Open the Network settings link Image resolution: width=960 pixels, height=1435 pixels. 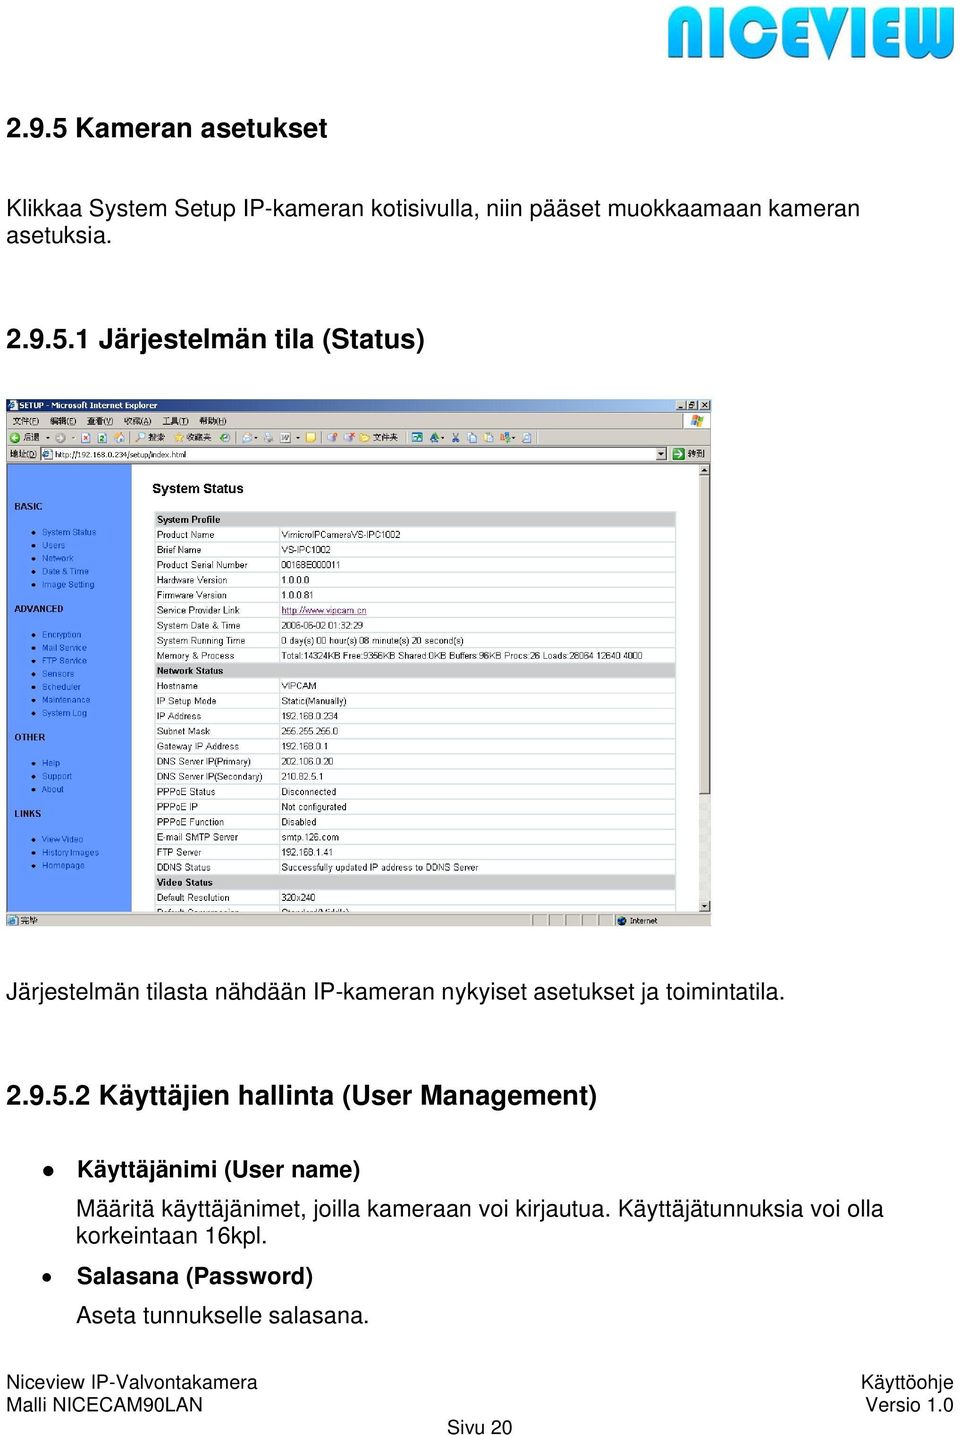[57, 558]
